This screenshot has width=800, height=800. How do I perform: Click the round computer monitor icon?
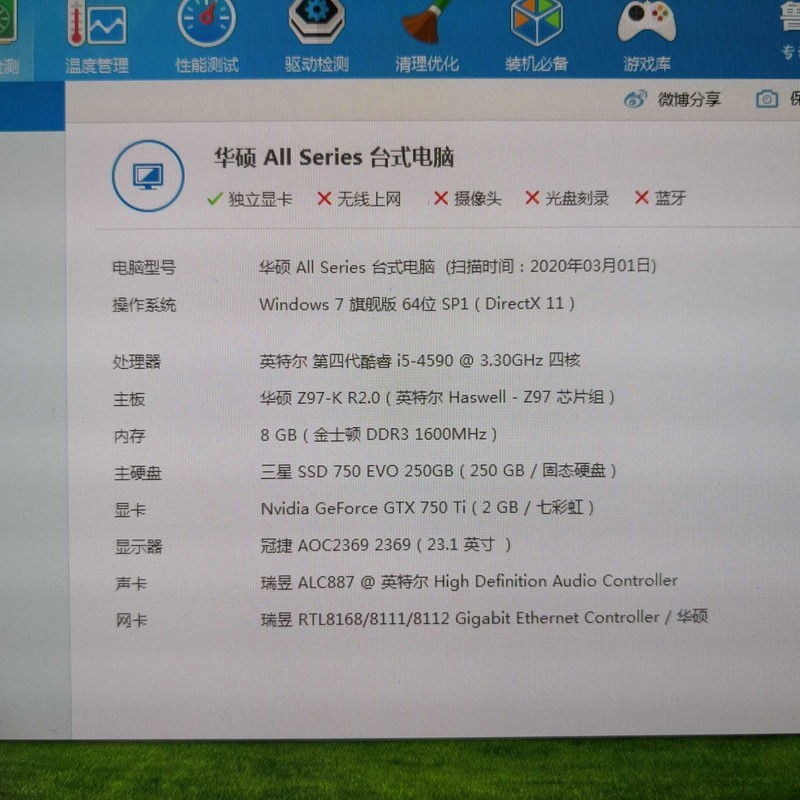pyautogui.click(x=148, y=176)
